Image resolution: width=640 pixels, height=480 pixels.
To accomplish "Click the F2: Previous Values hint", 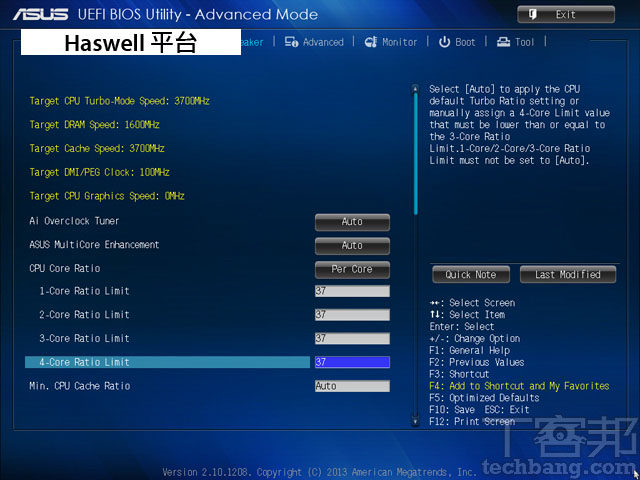I will click(x=477, y=362).
